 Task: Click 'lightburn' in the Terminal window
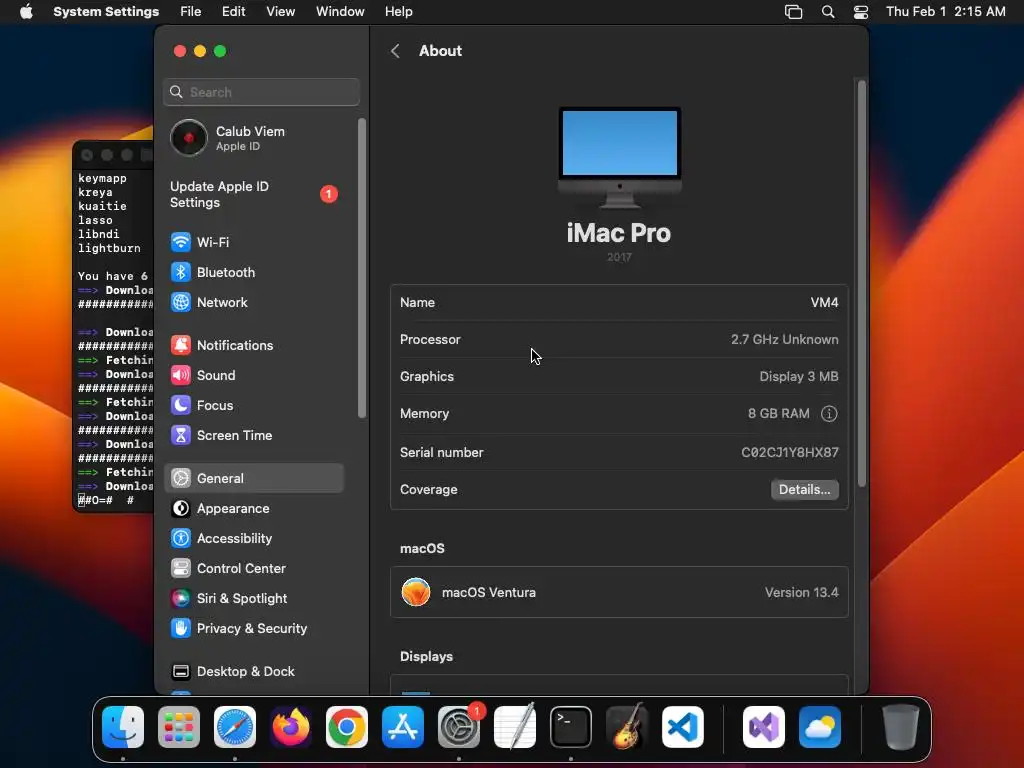(x=109, y=248)
